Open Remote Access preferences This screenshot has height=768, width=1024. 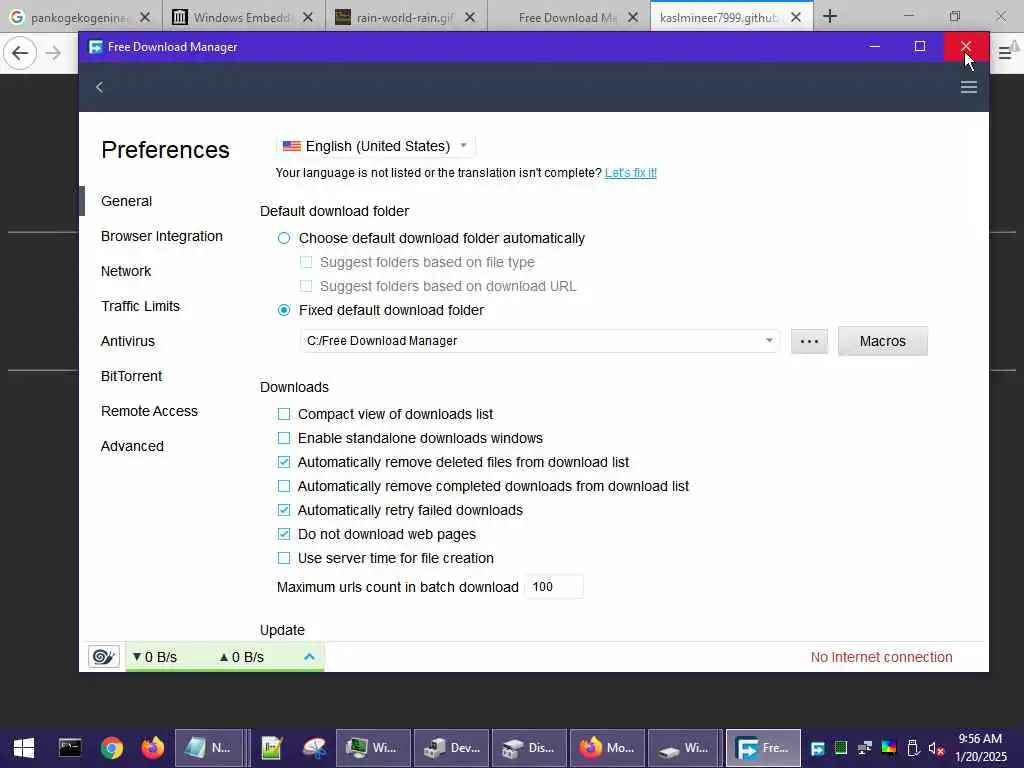tap(150, 411)
